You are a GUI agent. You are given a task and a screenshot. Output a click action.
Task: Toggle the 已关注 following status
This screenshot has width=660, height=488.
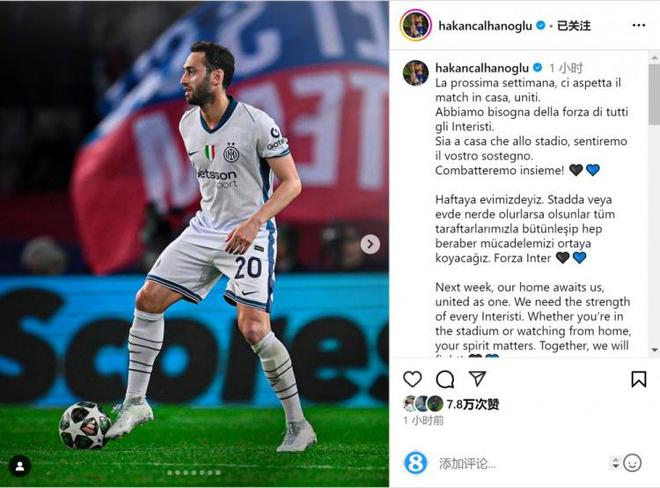pyautogui.click(x=574, y=26)
